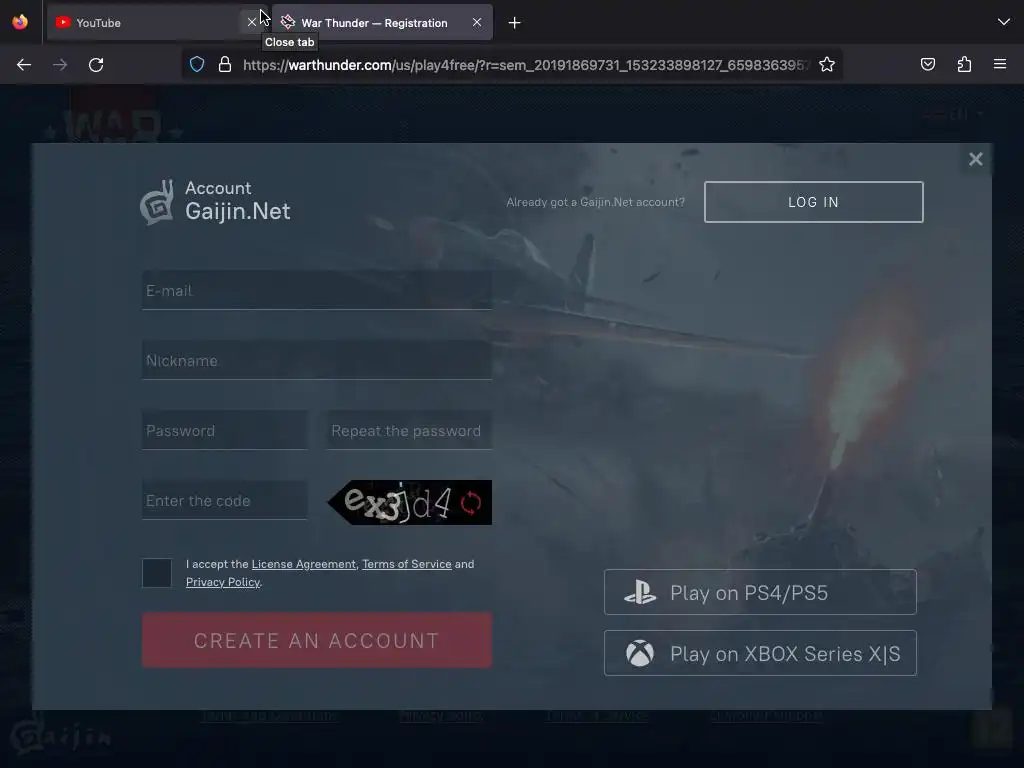The height and width of the screenshot is (768, 1024).
Task: Reload the current page
Action: (96, 65)
